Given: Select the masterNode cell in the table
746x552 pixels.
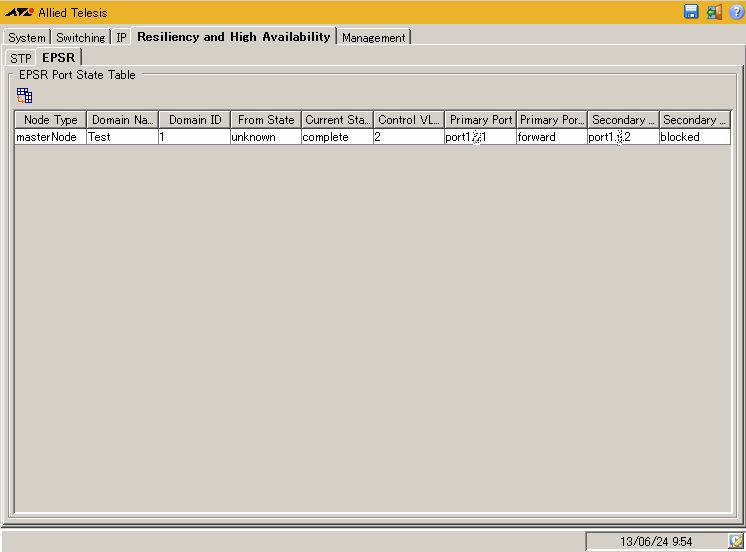Looking at the screenshot, I should coord(47,137).
